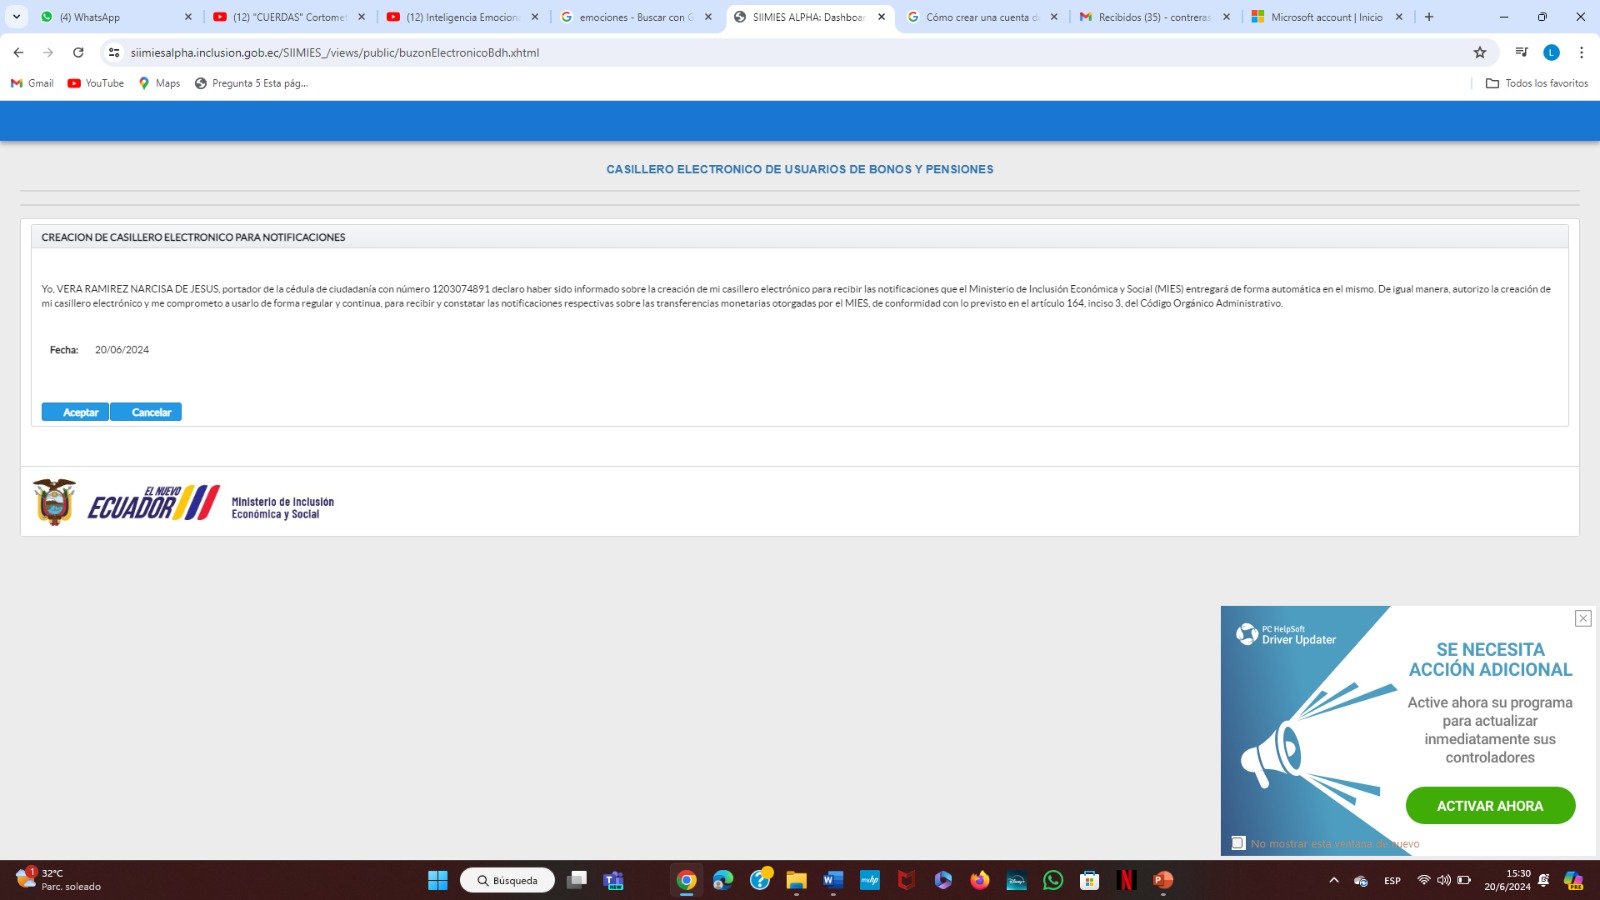The height and width of the screenshot is (900, 1600).
Task: Click the Aceptar button
Action: click(x=75, y=412)
